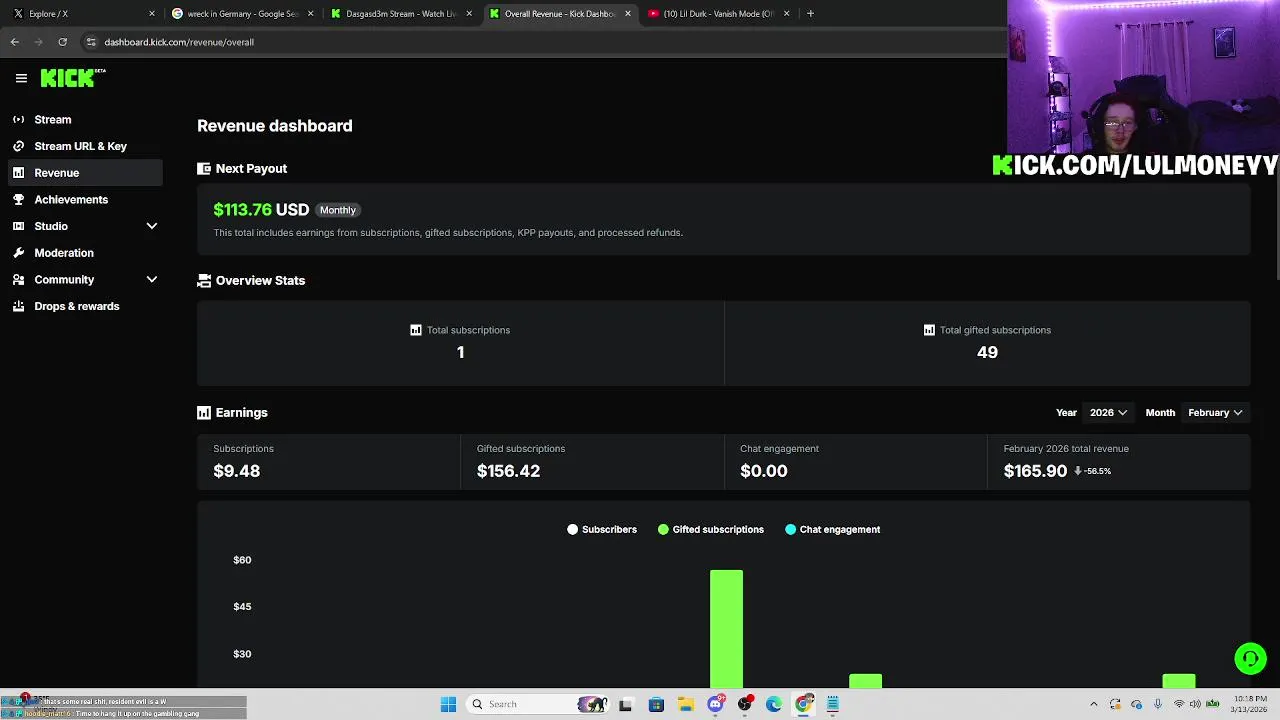Screen dimensions: 1280x720
Task: Click the Total gifted subscriptions value 49
Action: pyautogui.click(x=987, y=352)
